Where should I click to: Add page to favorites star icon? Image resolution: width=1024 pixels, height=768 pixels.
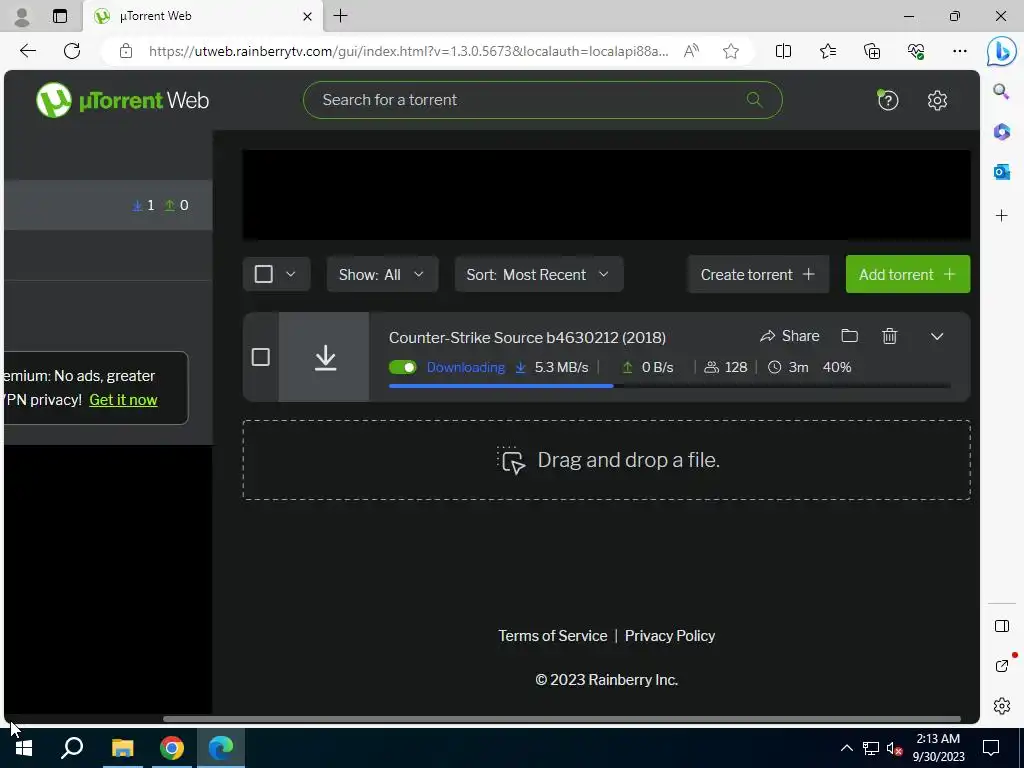(731, 51)
